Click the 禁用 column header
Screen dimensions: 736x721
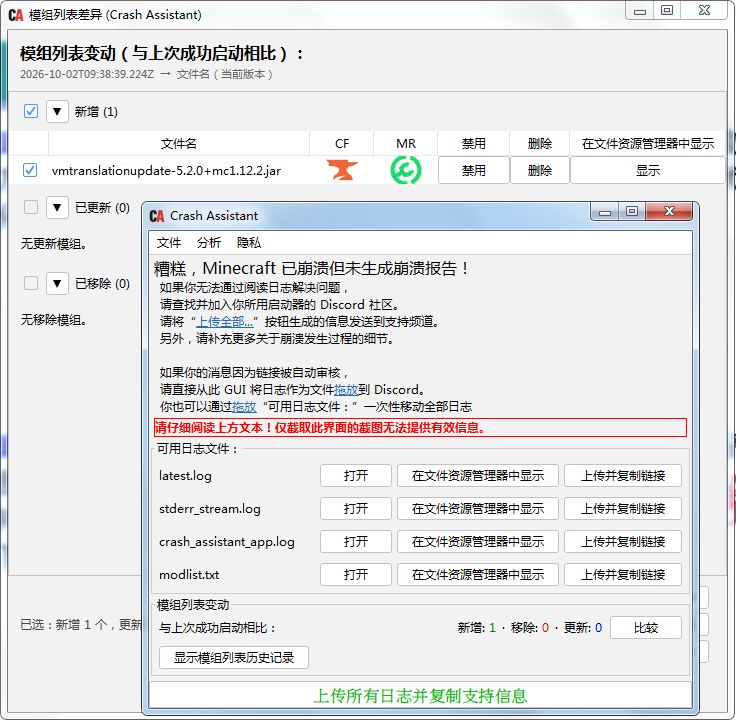tap(474, 144)
